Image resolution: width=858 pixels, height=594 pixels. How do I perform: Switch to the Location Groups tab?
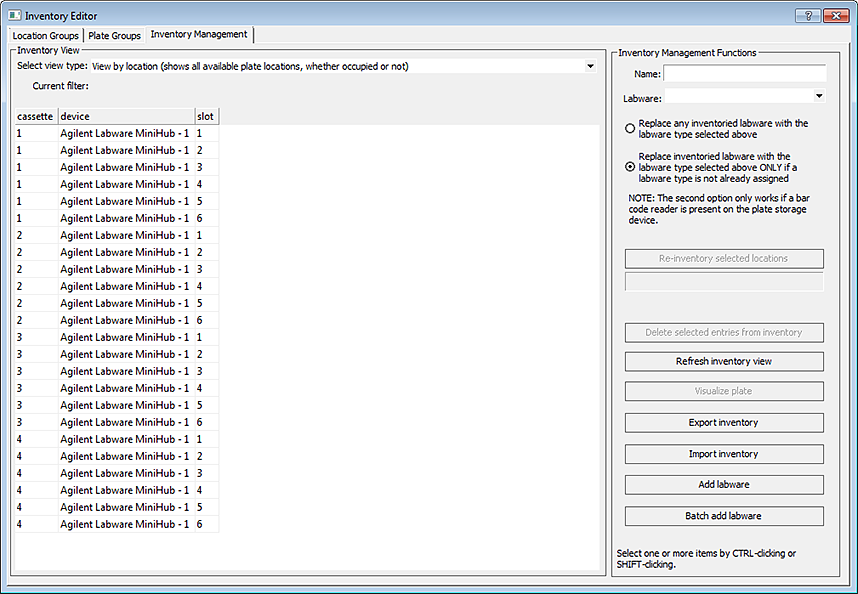45,36
